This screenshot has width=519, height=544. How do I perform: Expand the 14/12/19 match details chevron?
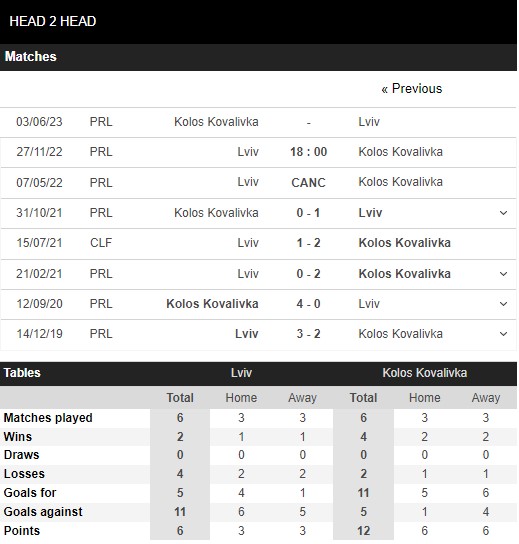point(503,334)
